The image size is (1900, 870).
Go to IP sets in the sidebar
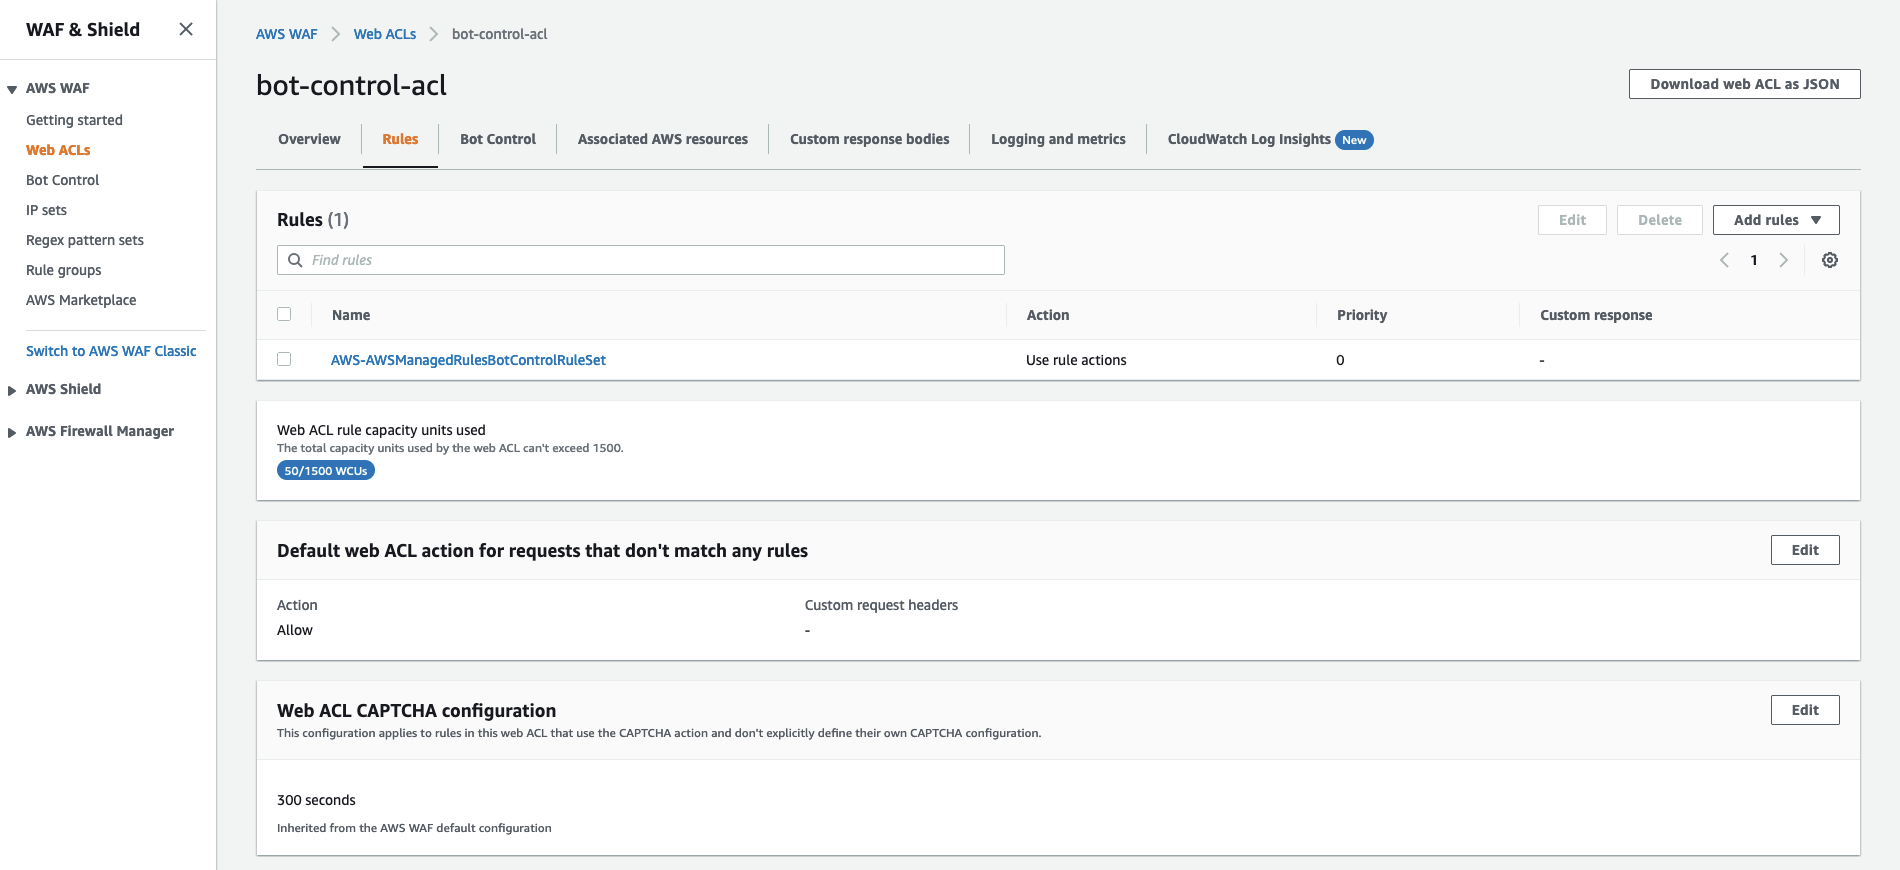(46, 210)
